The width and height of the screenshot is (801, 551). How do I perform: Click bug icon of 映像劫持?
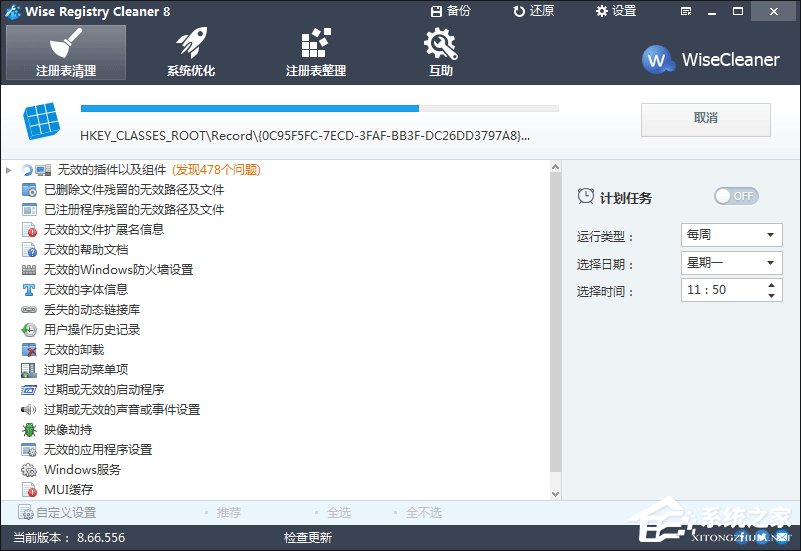(29, 430)
